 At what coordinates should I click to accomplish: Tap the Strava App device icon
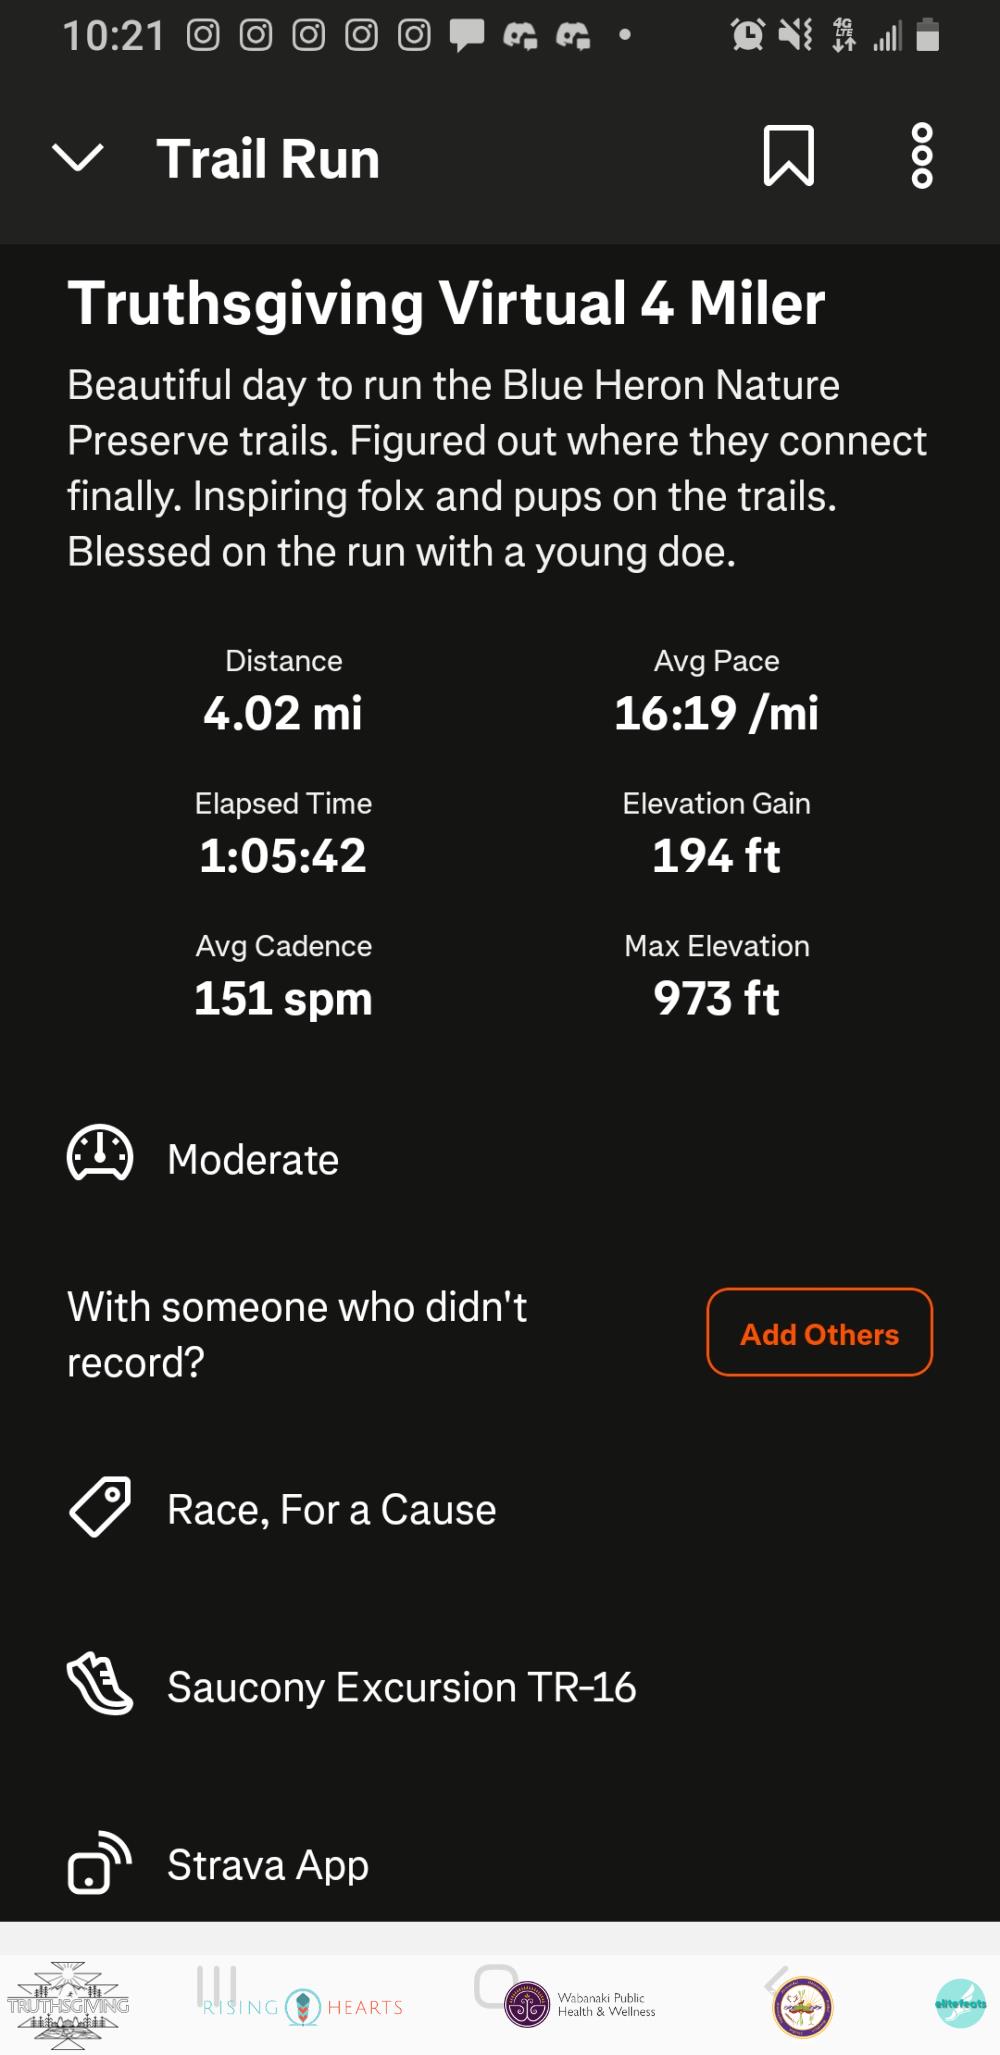pyautogui.click(x=100, y=1863)
